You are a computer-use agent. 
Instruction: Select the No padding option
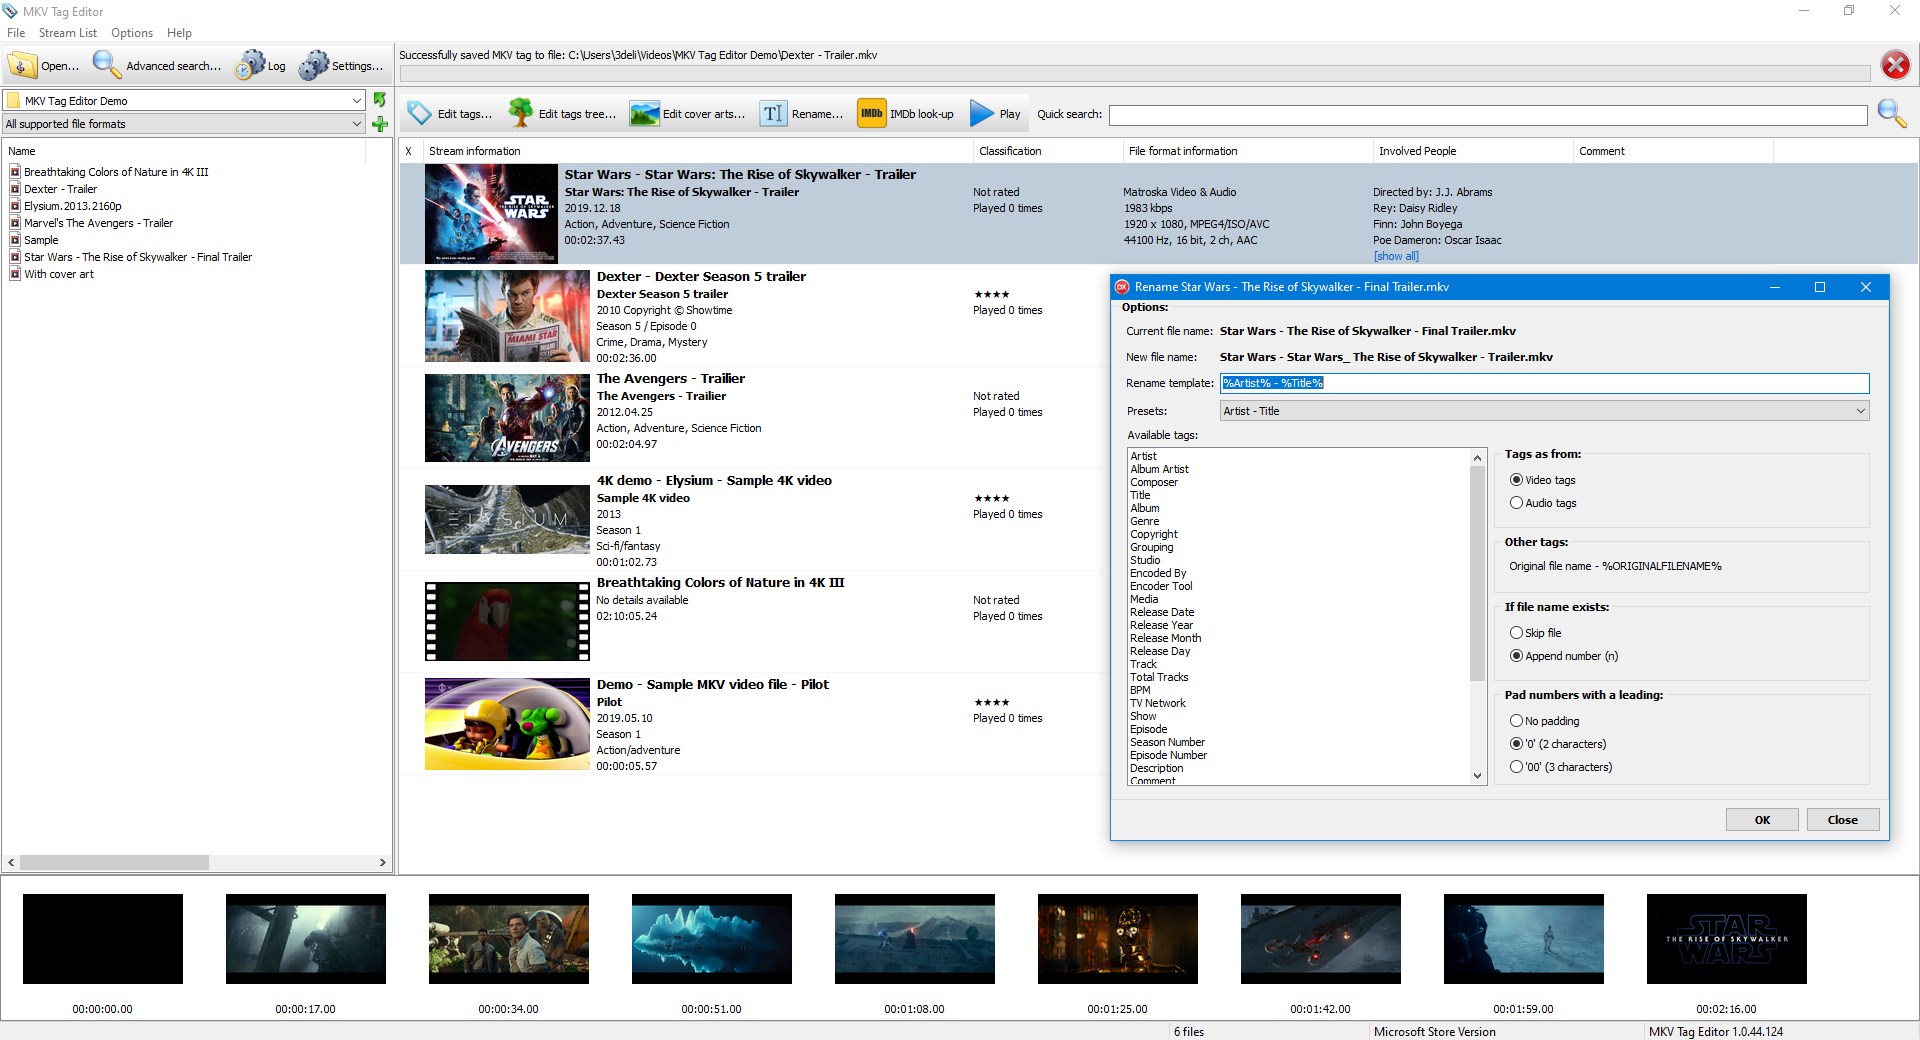pyautogui.click(x=1516, y=721)
